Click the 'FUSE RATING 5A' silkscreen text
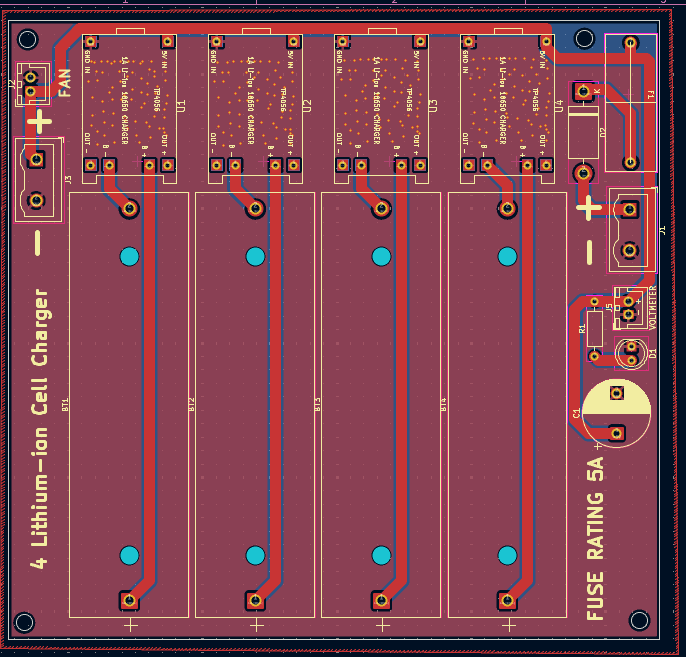Screen dimensions: 686x657 (x=596, y=540)
